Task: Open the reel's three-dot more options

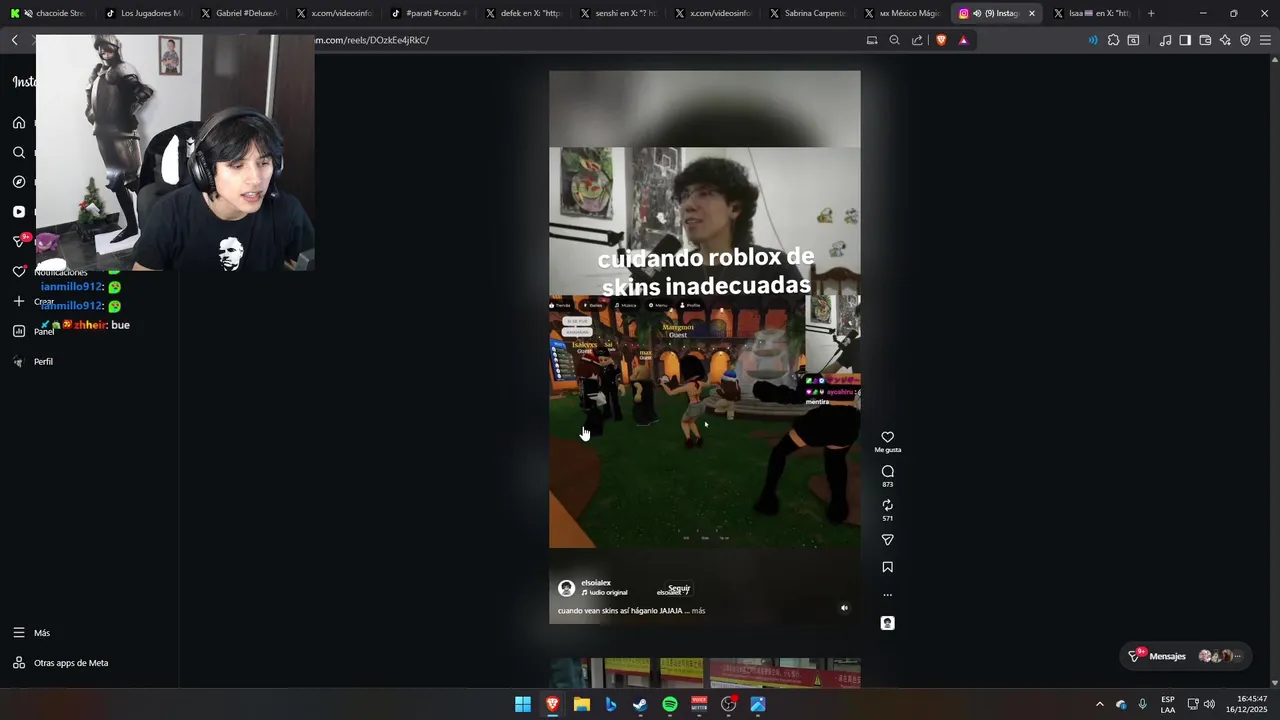Action: tap(887, 595)
